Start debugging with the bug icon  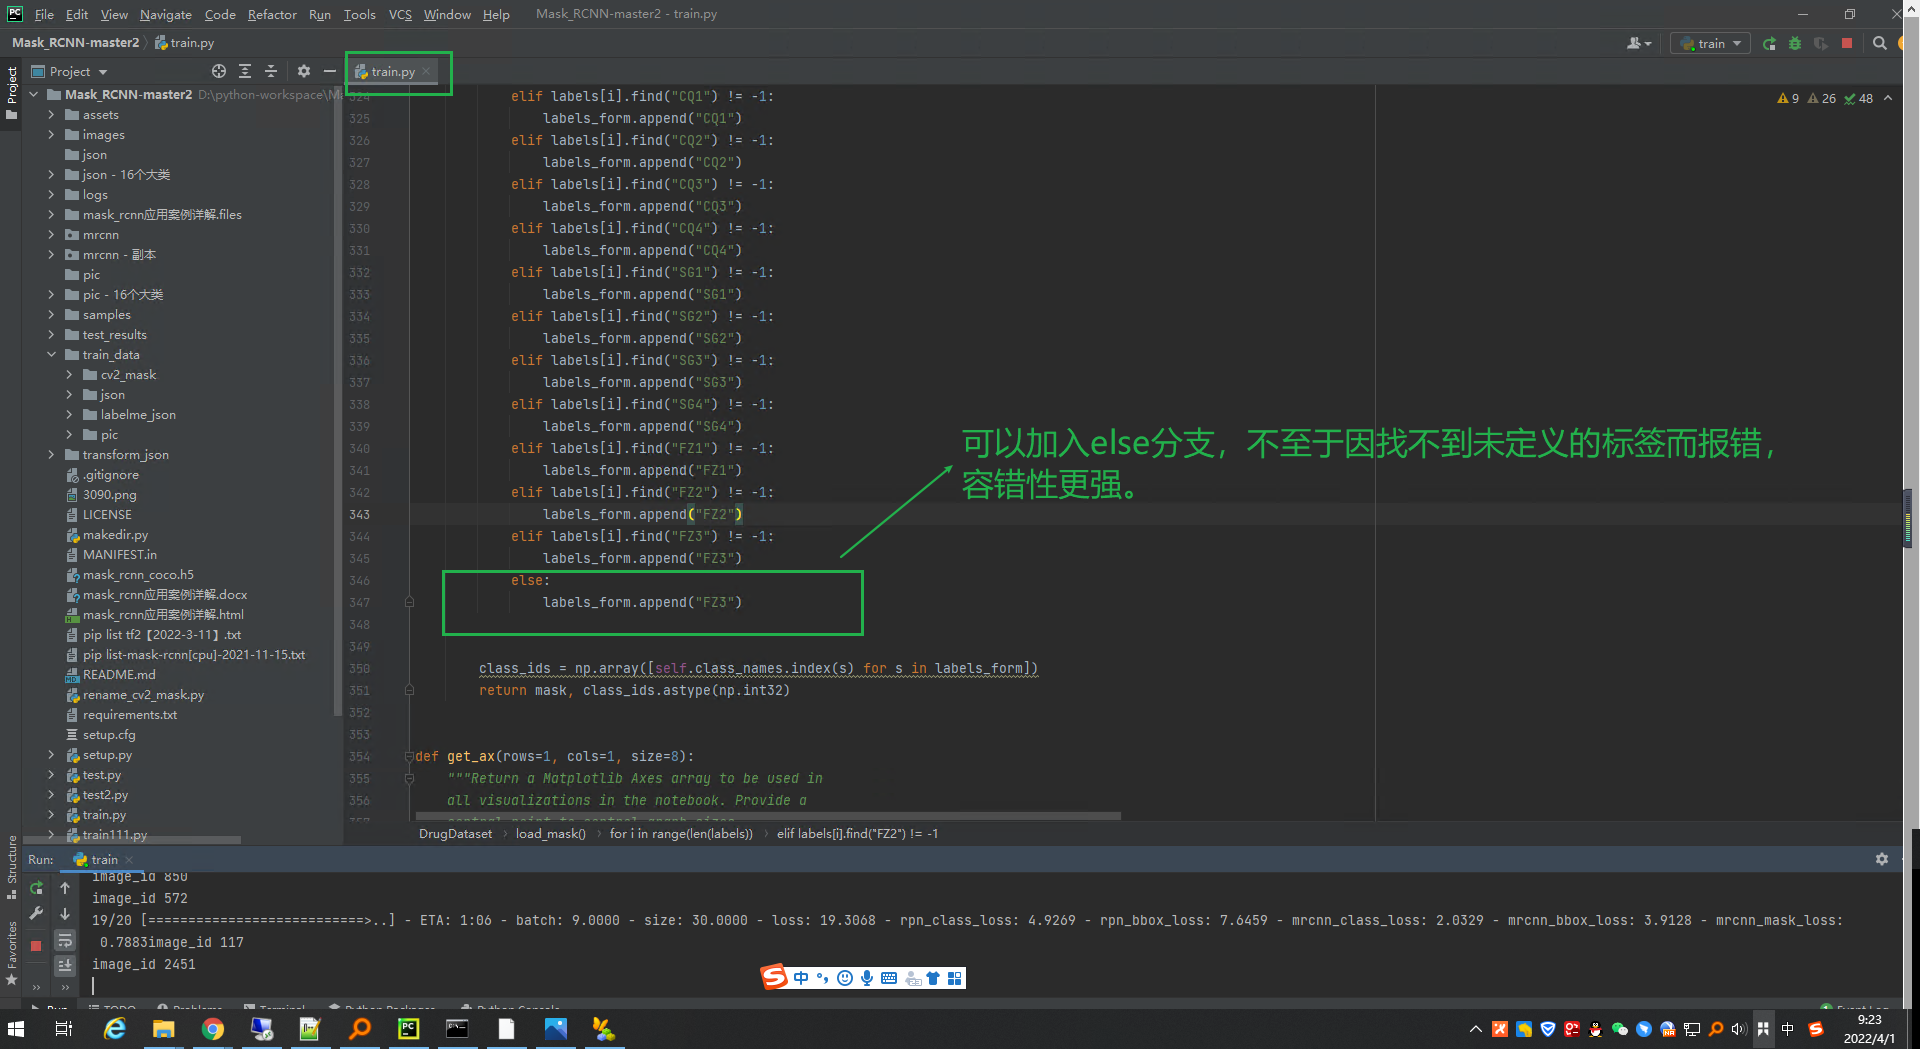click(1794, 43)
